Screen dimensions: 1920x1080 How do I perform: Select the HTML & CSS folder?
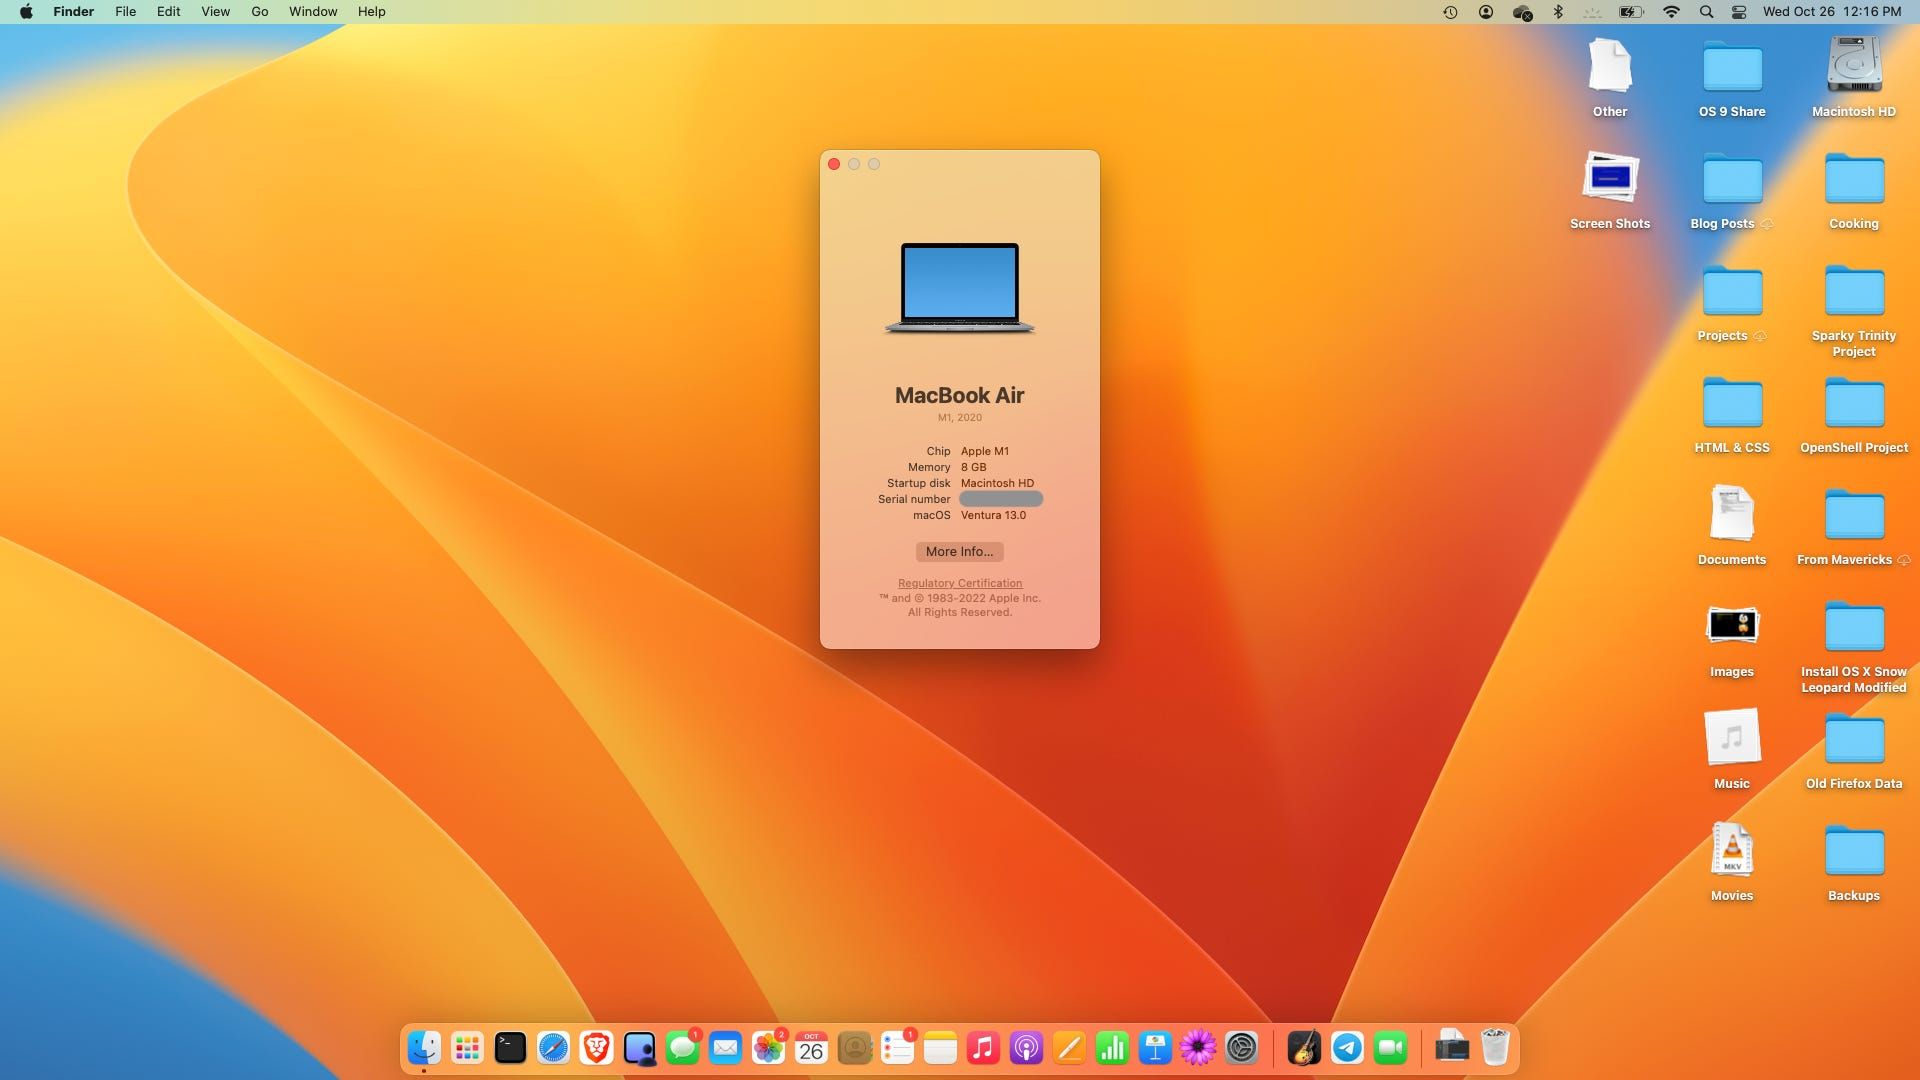[1732, 404]
